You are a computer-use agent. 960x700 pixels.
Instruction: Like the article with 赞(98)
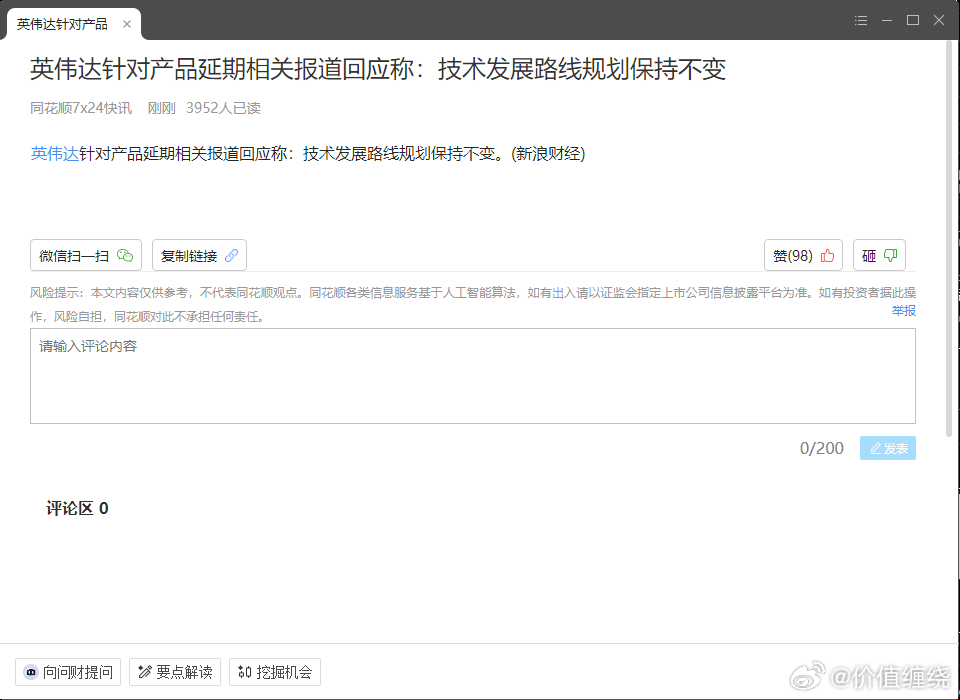803,255
